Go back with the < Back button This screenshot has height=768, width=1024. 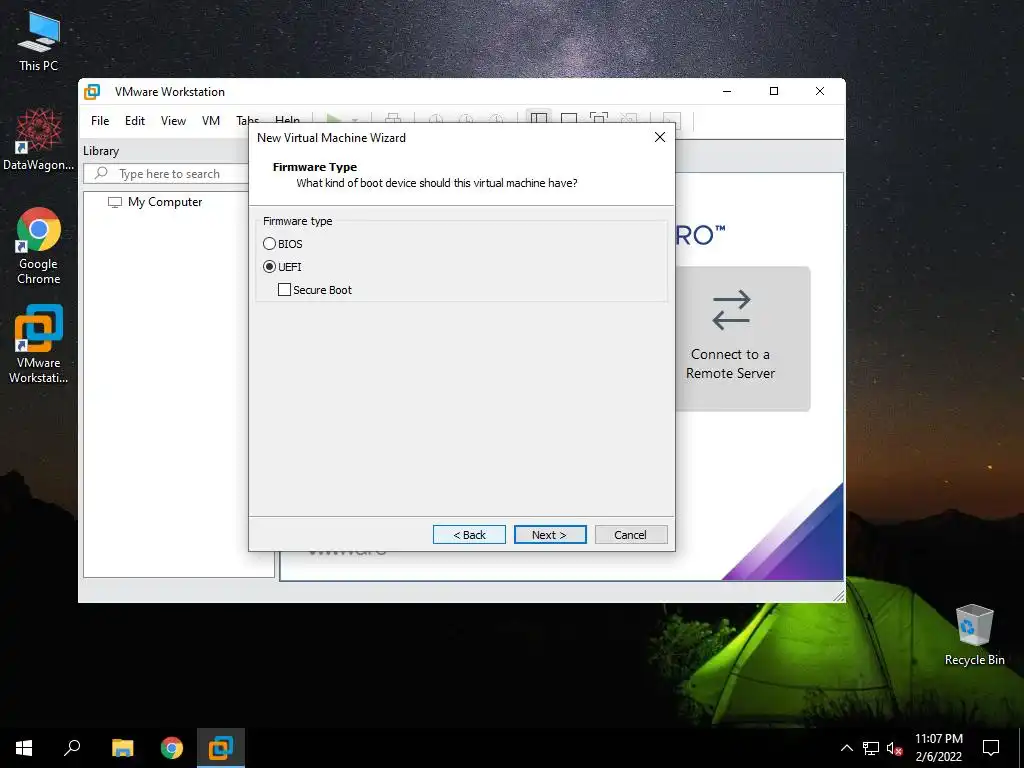point(469,534)
